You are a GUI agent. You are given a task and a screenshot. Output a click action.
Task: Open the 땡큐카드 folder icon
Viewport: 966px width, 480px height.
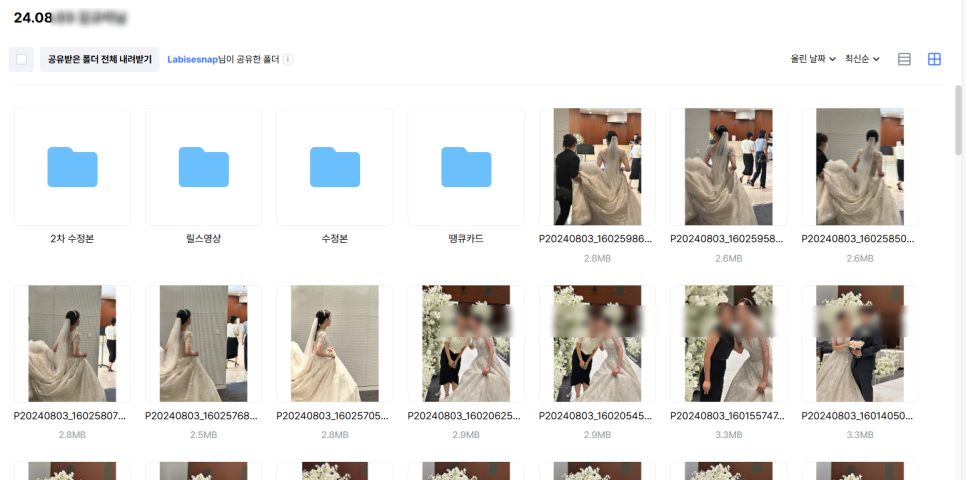466,167
